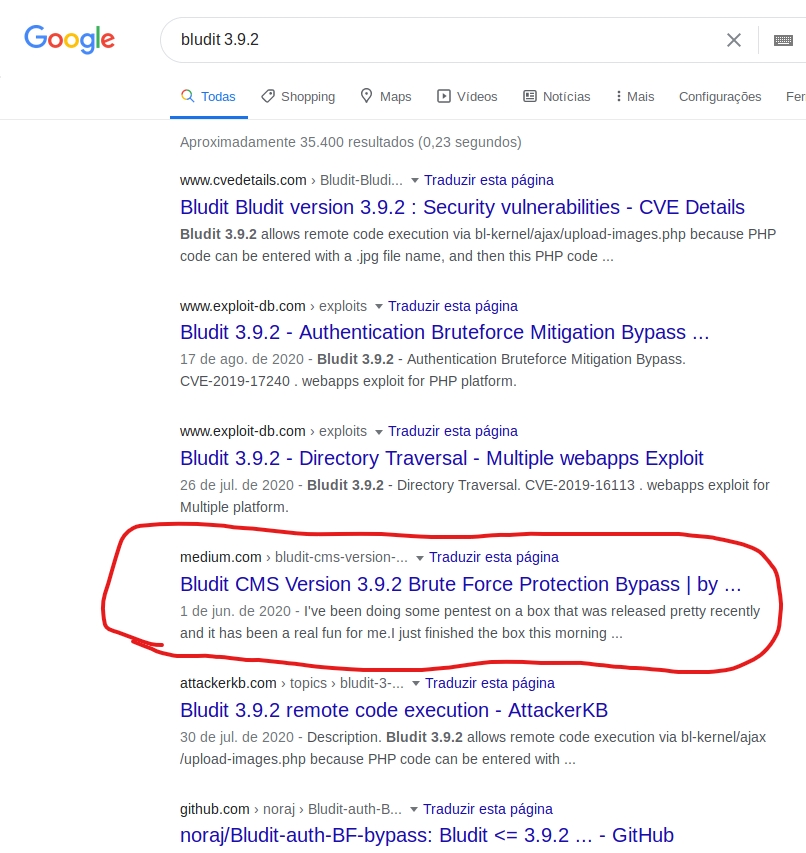Expand dropdown arrow beside medium.com URL
This screenshot has width=806, height=853.
420,558
